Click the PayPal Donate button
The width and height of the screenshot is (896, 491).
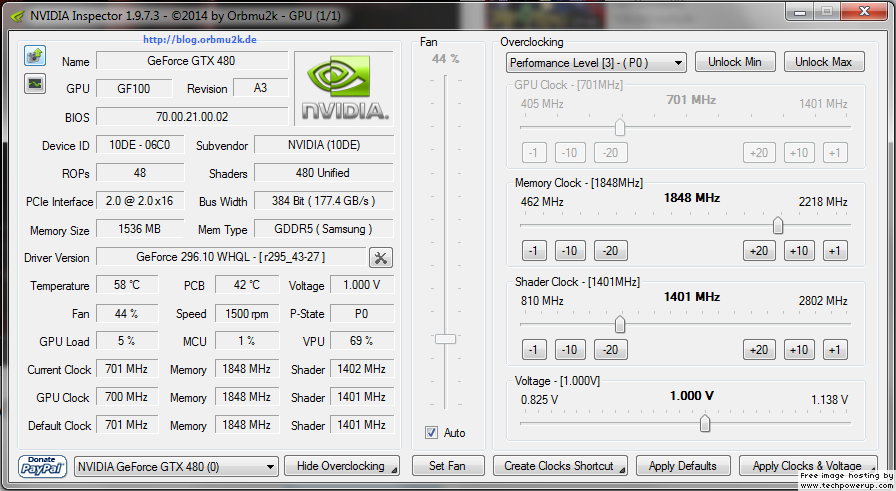click(x=42, y=466)
